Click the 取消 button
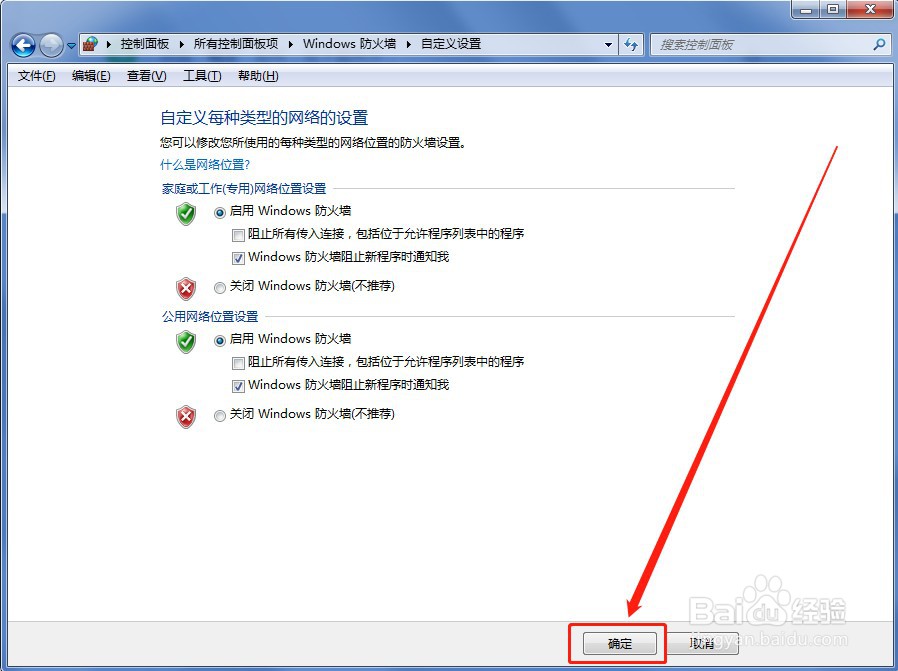This screenshot has width=898, height=671. (703, 644)
